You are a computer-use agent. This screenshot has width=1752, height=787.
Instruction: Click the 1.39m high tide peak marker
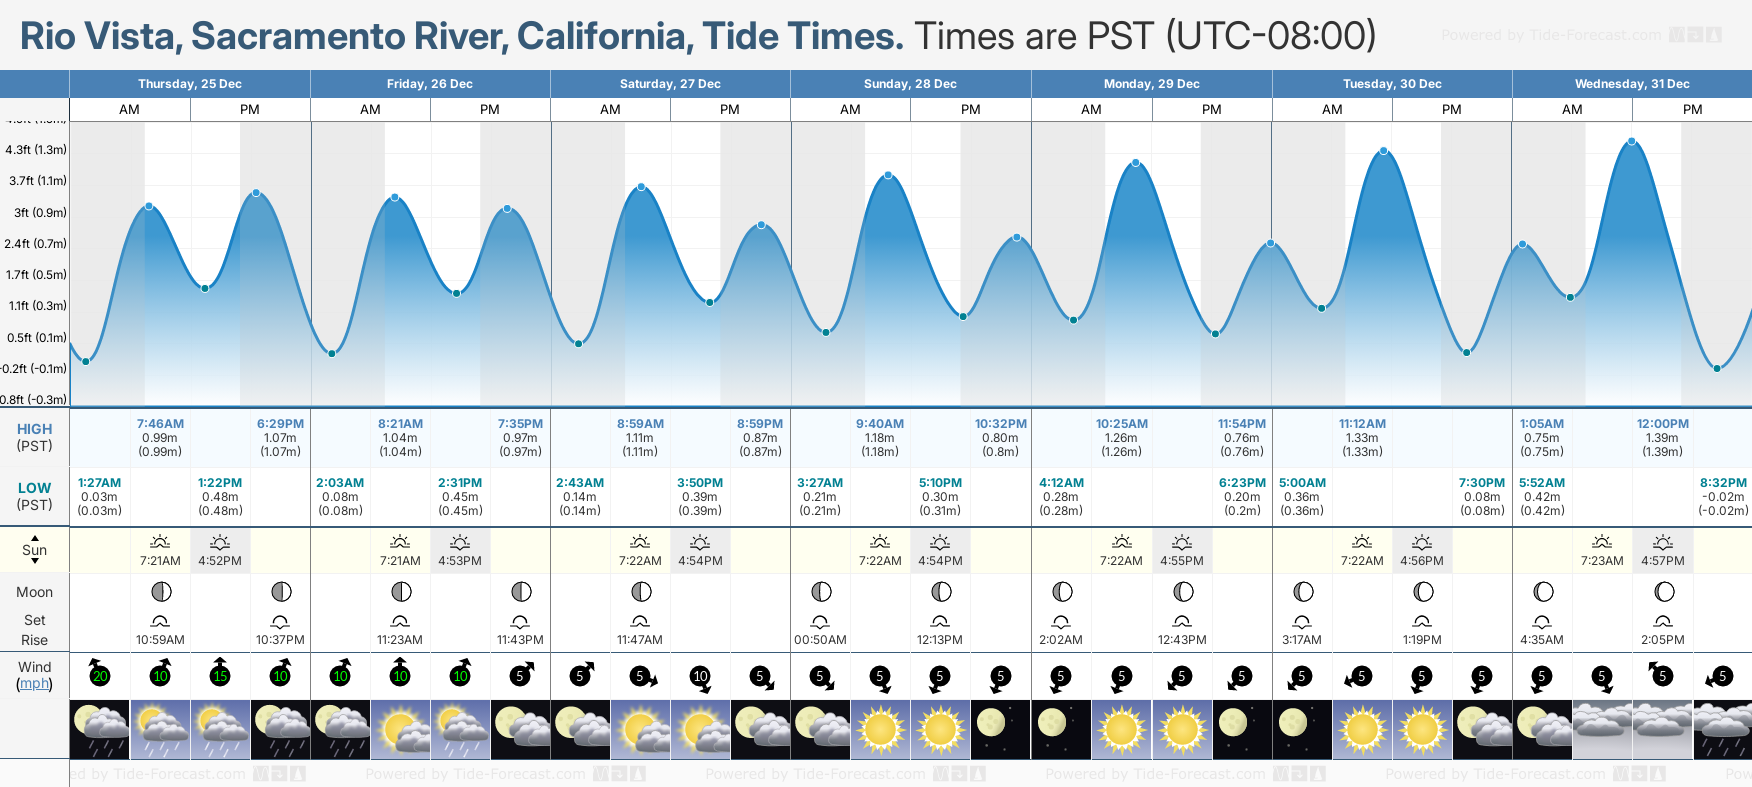coord(1632,142)
